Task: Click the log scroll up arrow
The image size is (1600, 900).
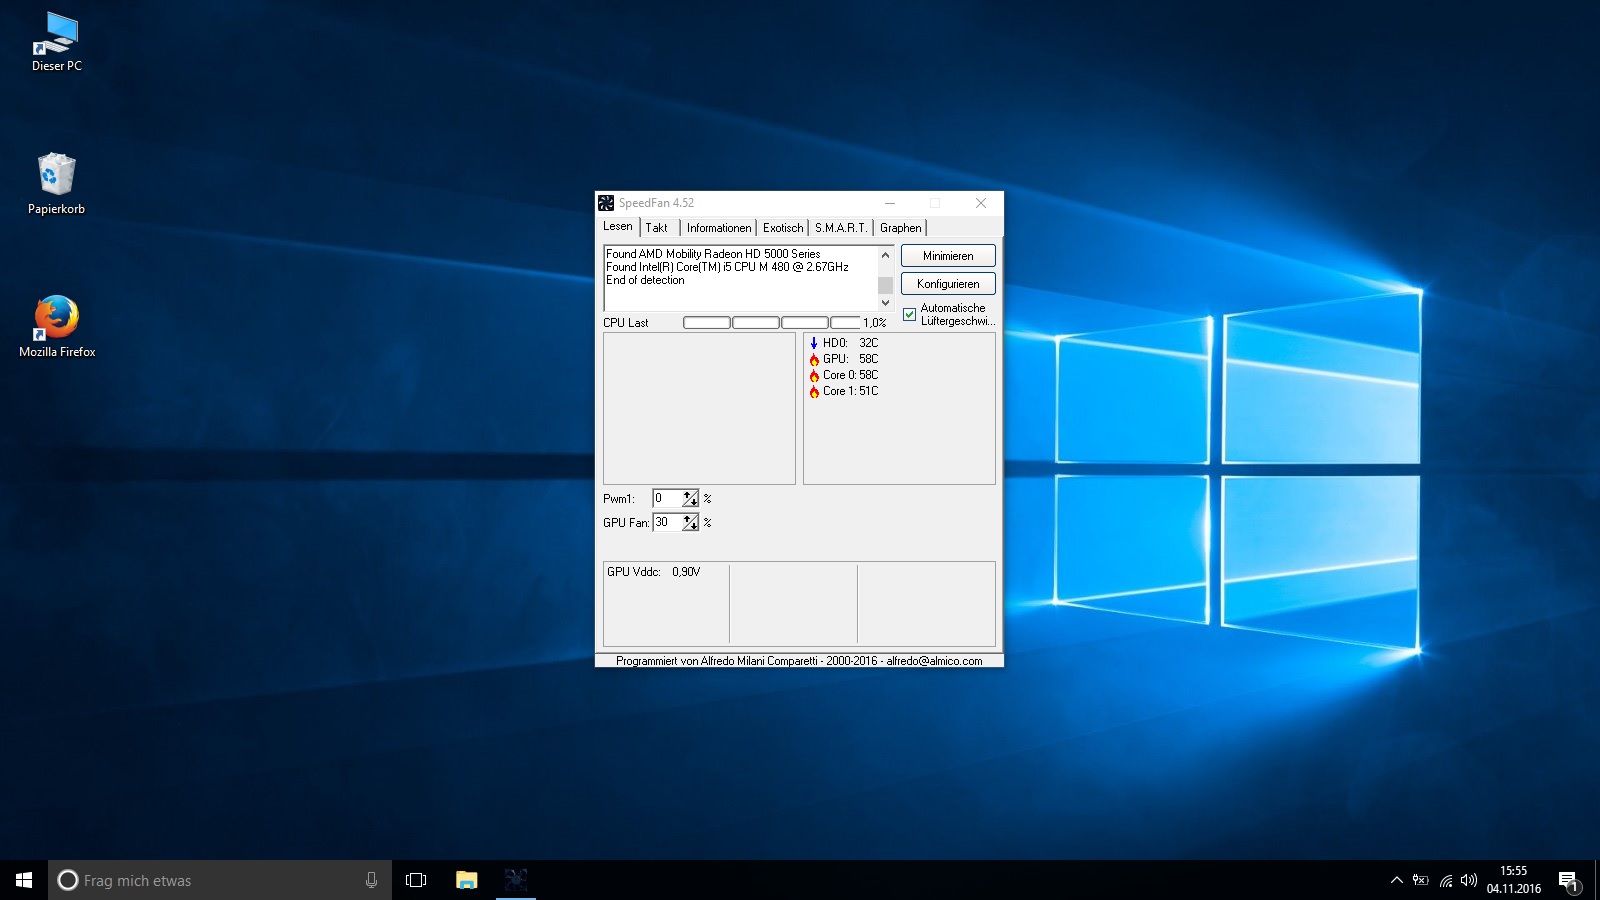Action: click(885, 255)
